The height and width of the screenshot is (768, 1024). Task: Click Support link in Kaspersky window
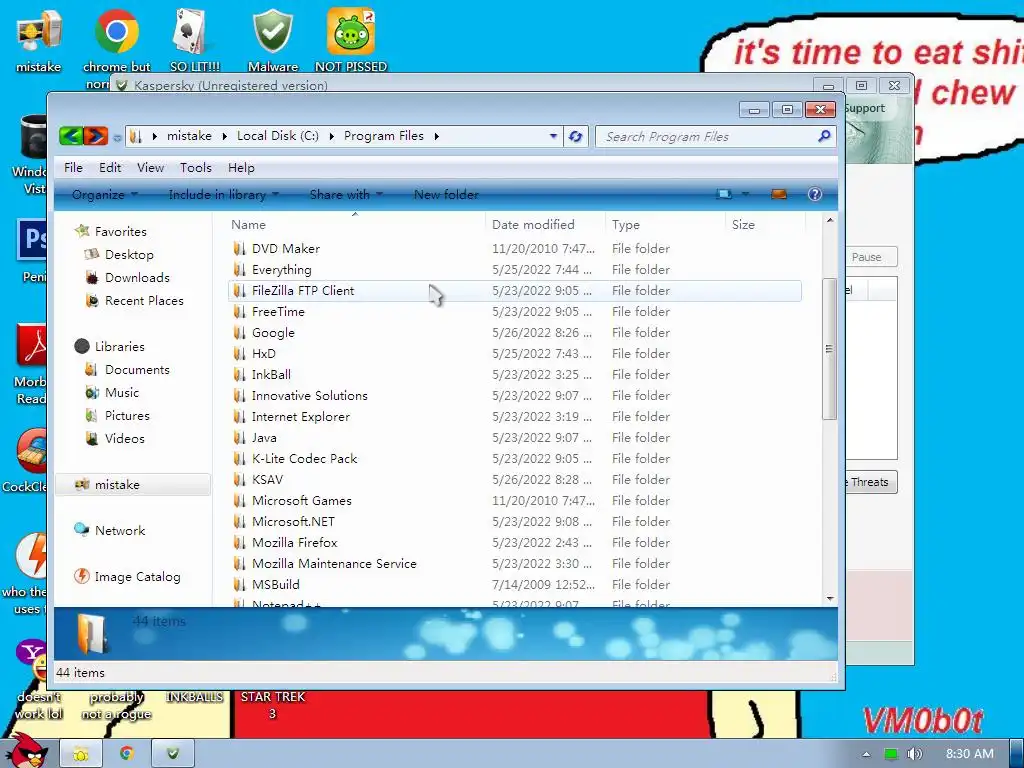pyautogui.click(x=865, y=108)
